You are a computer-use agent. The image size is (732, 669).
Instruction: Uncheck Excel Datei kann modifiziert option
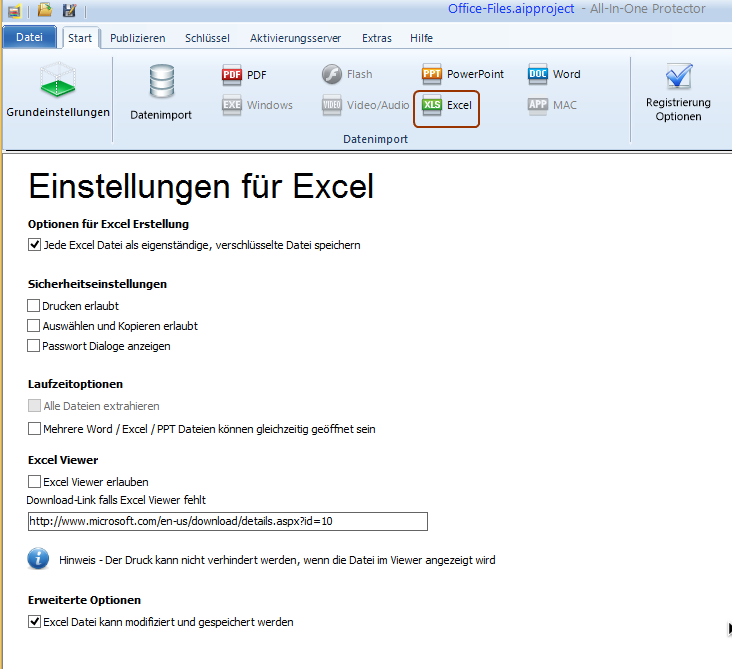point(35,622)
